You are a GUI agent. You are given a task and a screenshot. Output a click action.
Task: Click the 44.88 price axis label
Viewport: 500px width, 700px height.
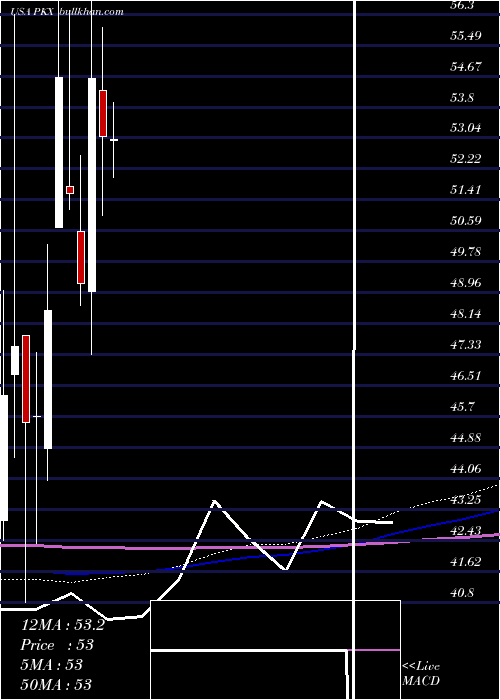[466, 438]
